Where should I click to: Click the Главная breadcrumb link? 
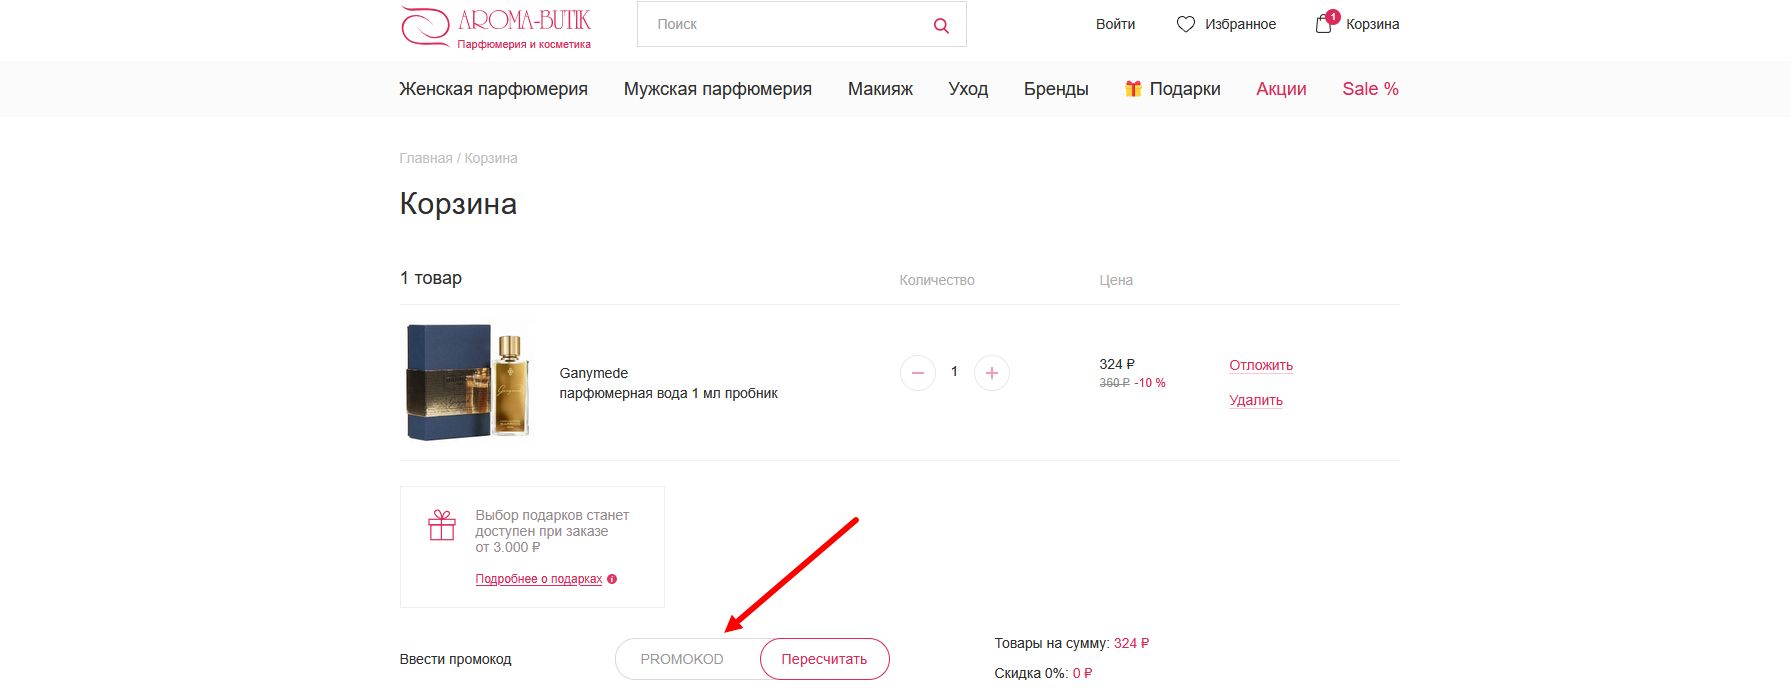(x=426, y=158)
